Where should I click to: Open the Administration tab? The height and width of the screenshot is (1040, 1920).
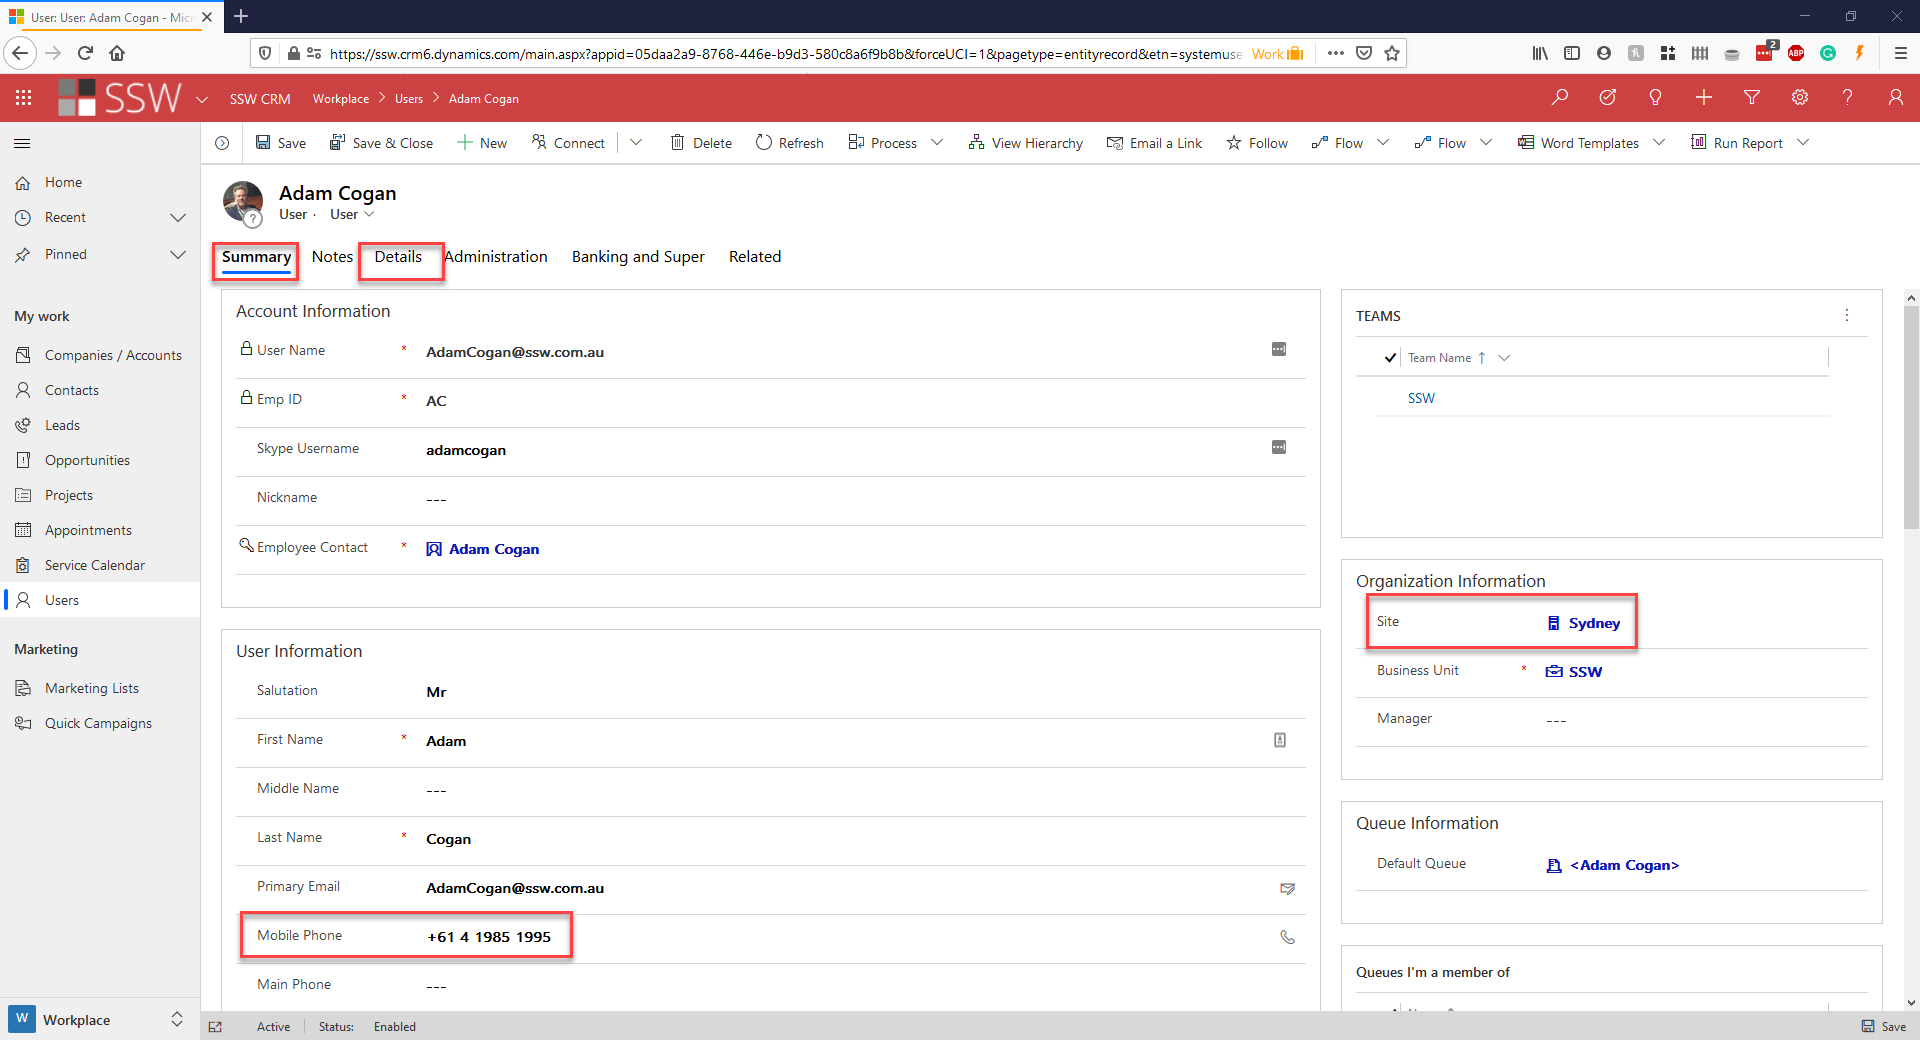[x=496, y=257]
